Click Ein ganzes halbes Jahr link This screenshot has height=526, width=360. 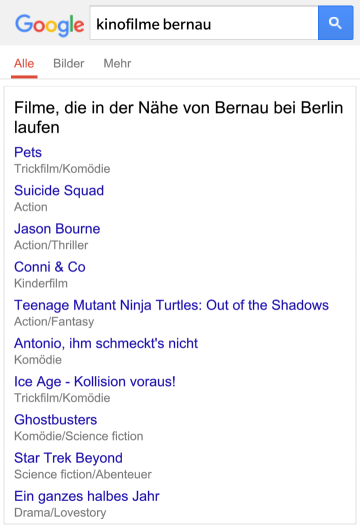point(87,496)
